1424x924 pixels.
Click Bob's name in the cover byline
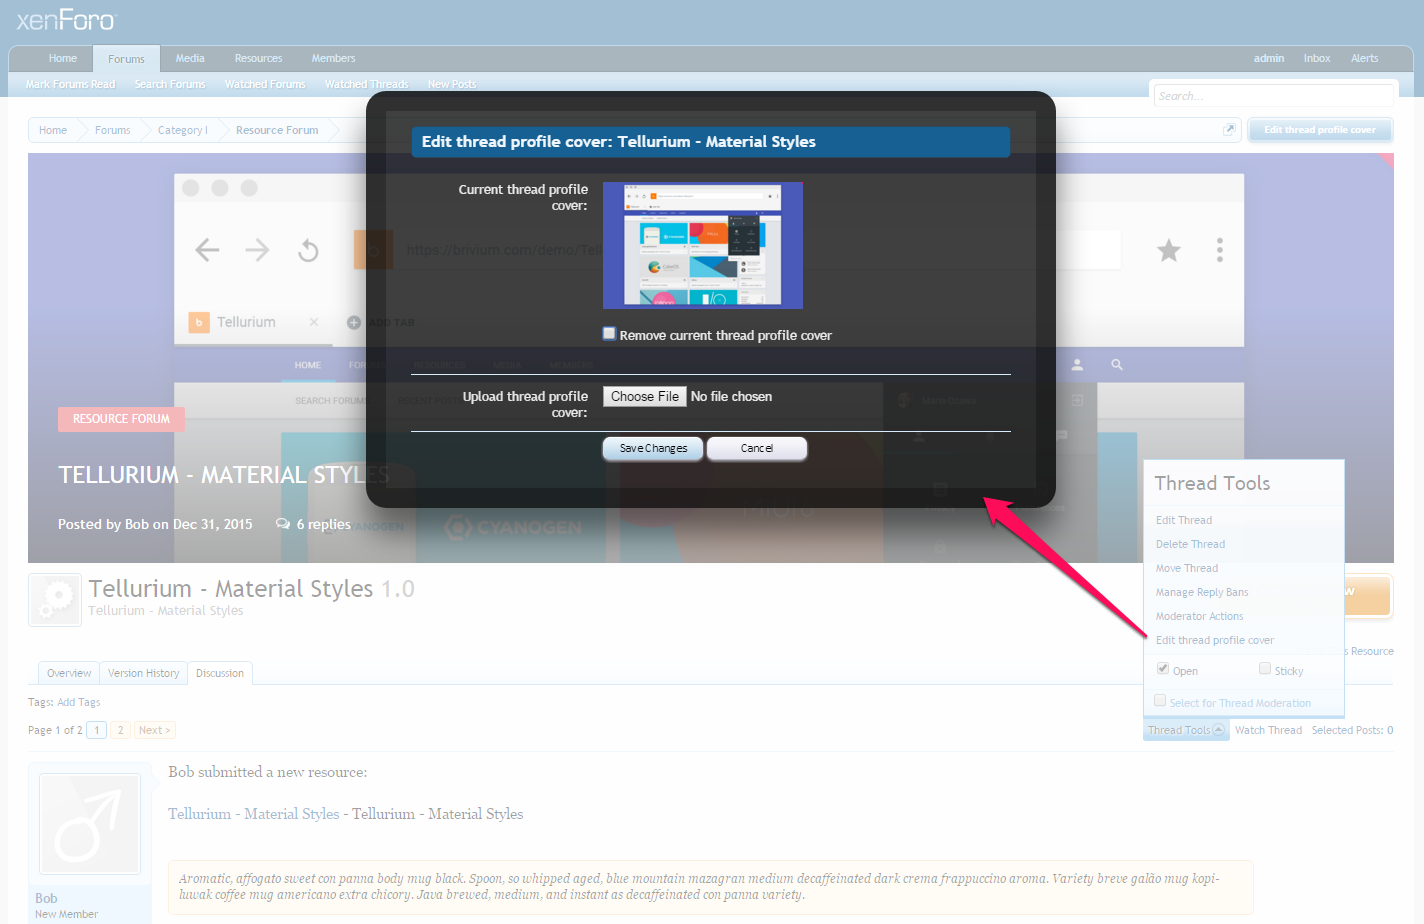coord(137,524)
